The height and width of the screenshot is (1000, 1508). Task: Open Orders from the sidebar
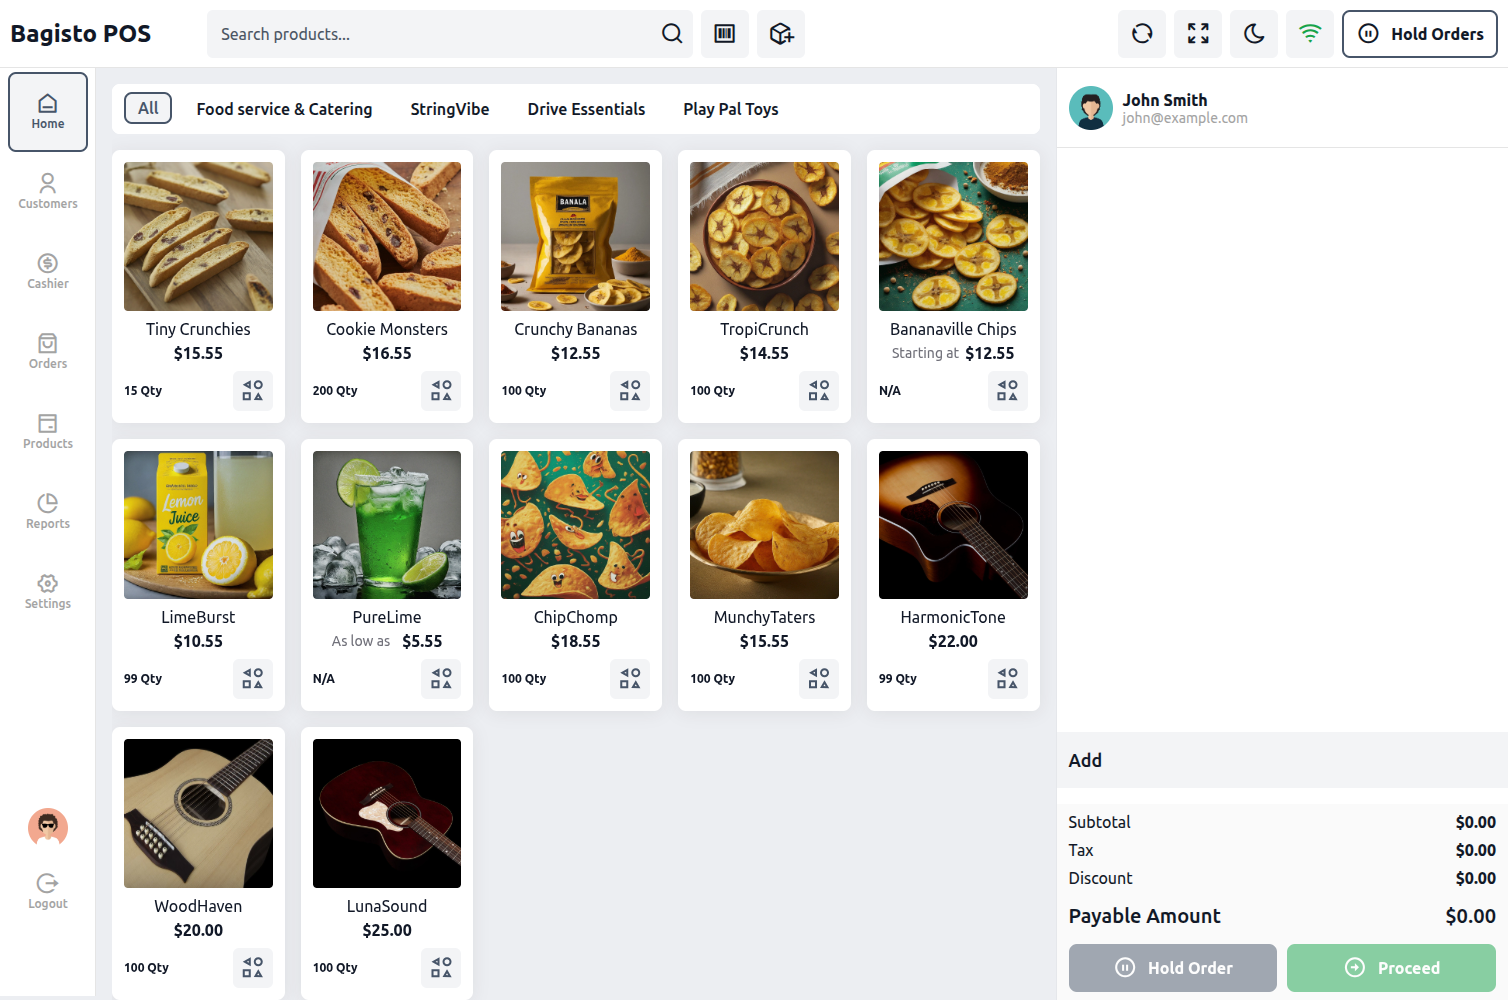[47, 351]
